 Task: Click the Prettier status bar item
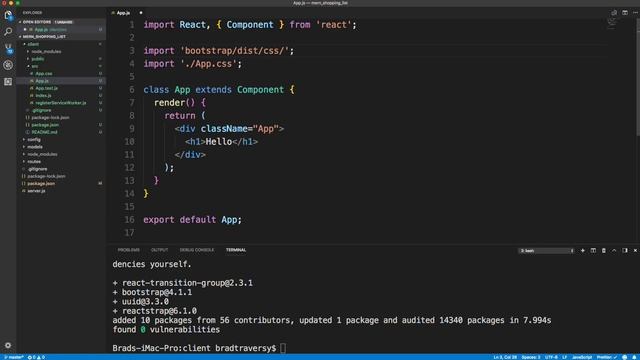(x=607, y=357)
